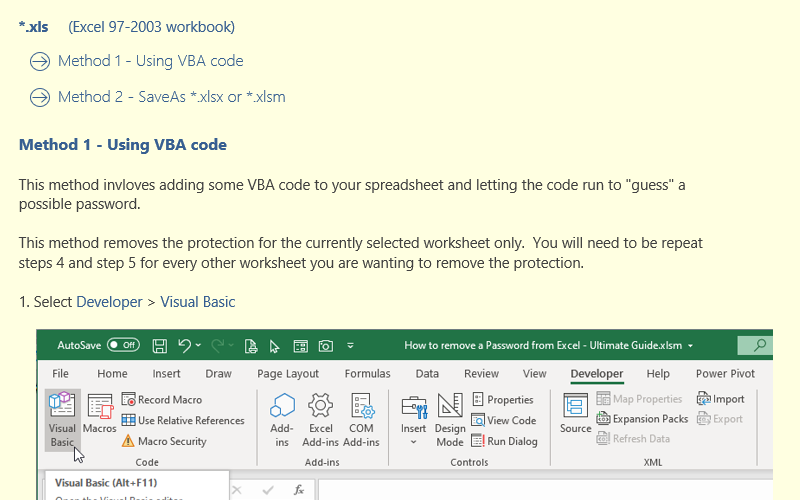Expand the Undo history dropdown

(x=198, y=345)
